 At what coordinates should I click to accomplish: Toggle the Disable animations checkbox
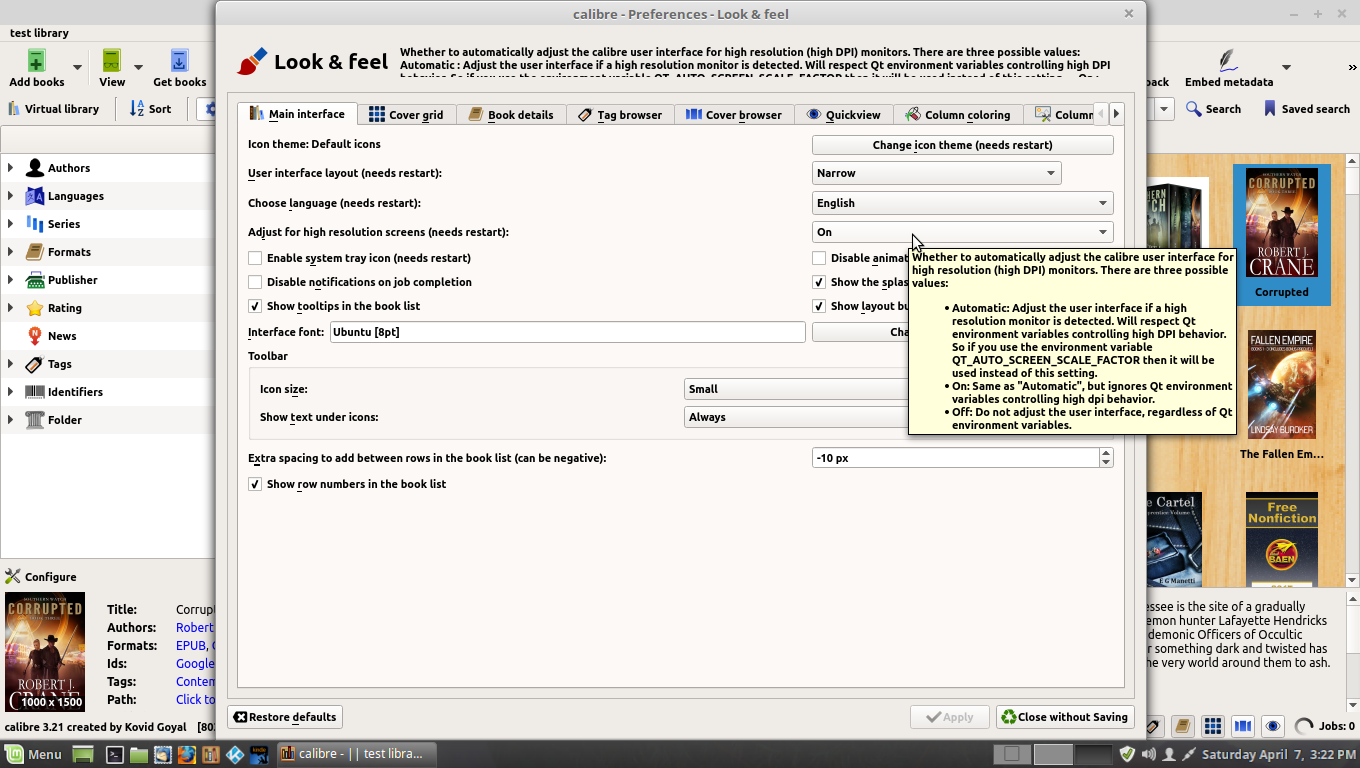pyautogui.click(x=819, y=258)
